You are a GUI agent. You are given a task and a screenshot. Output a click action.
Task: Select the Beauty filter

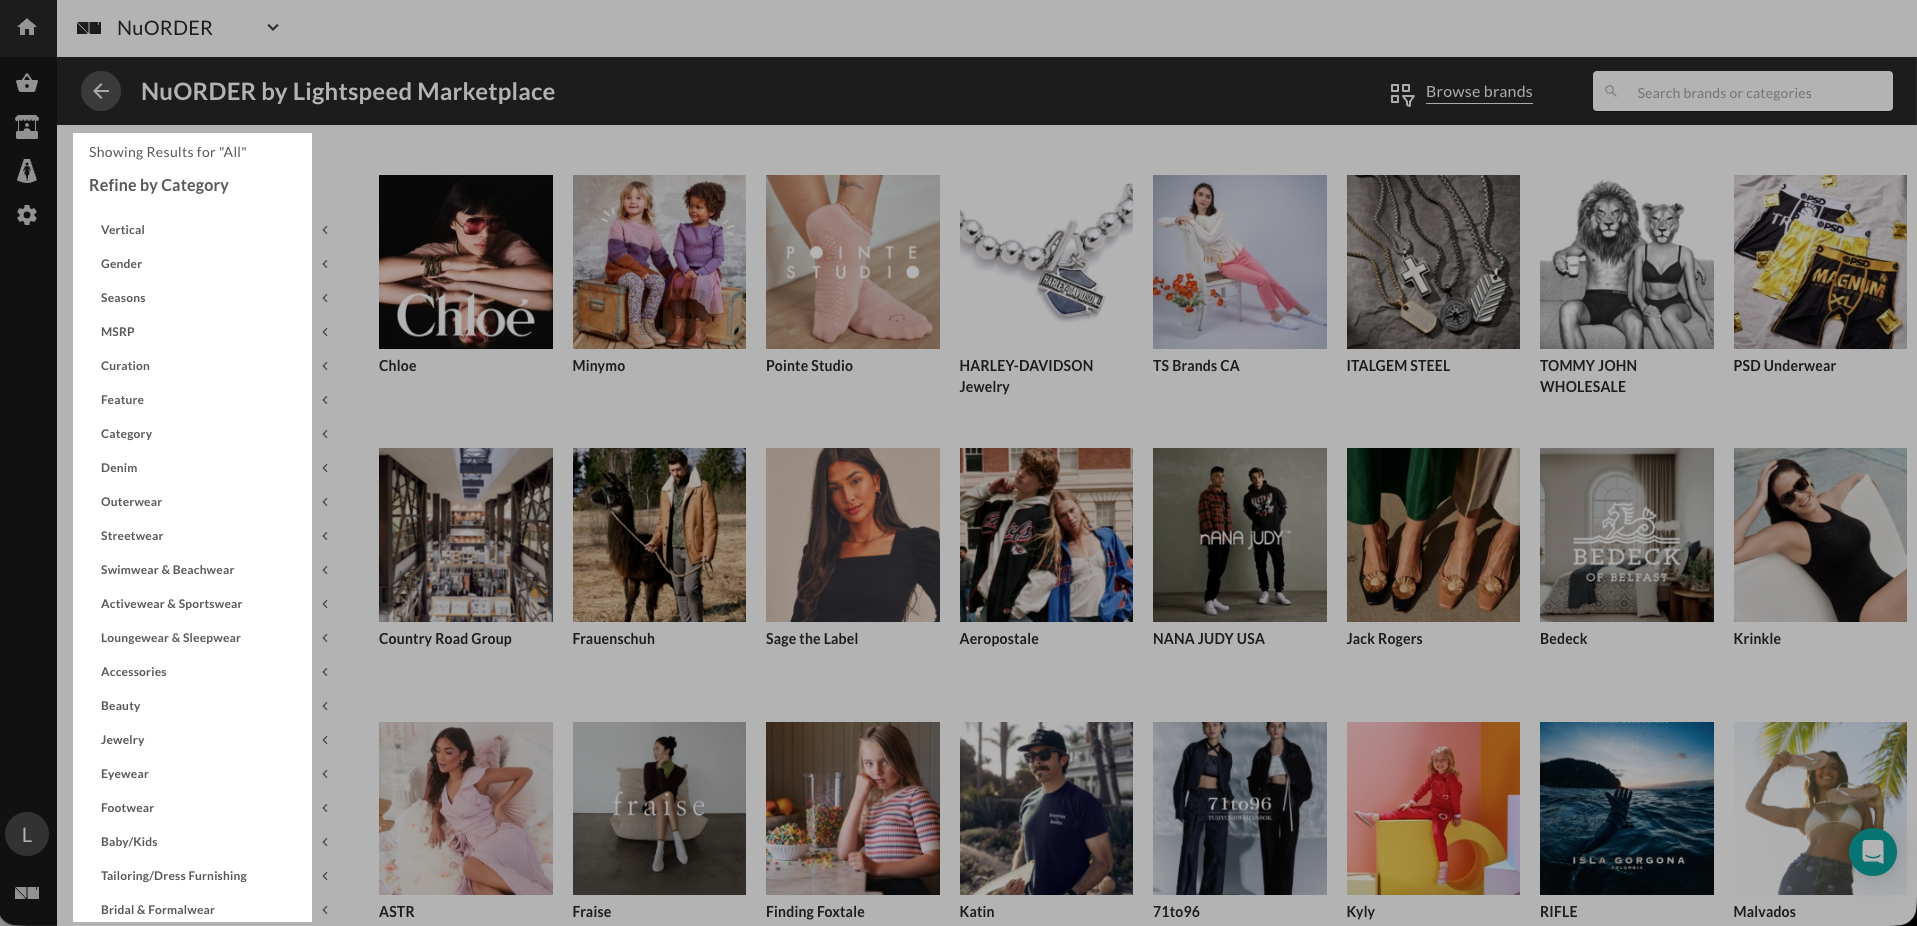pos(120,706)
